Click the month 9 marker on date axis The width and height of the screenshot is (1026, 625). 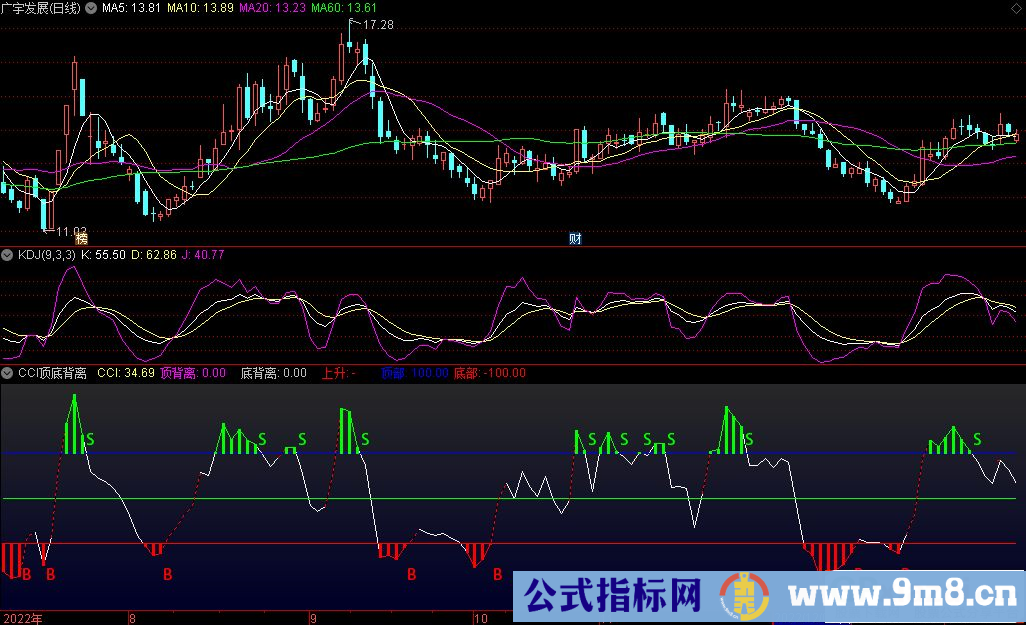313,618
